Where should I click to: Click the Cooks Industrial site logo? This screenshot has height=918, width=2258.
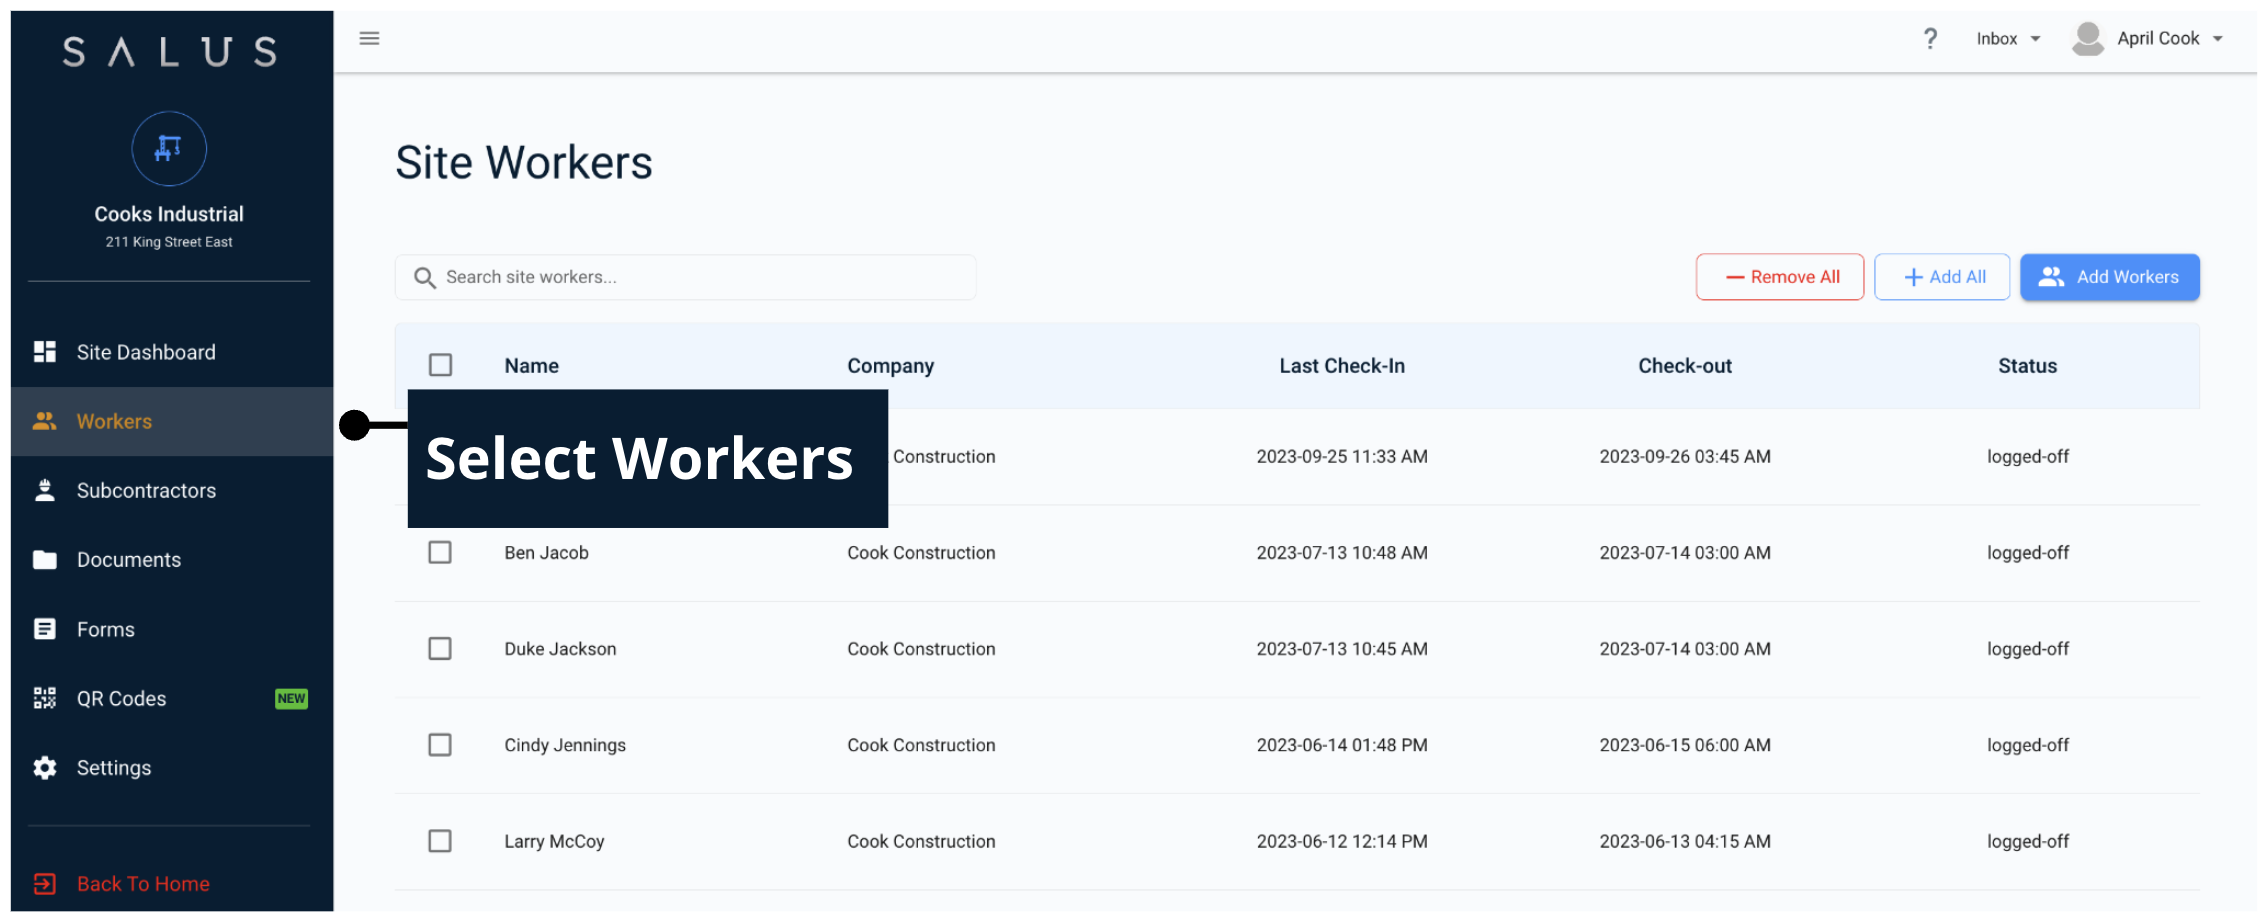[x=168, y=148]
